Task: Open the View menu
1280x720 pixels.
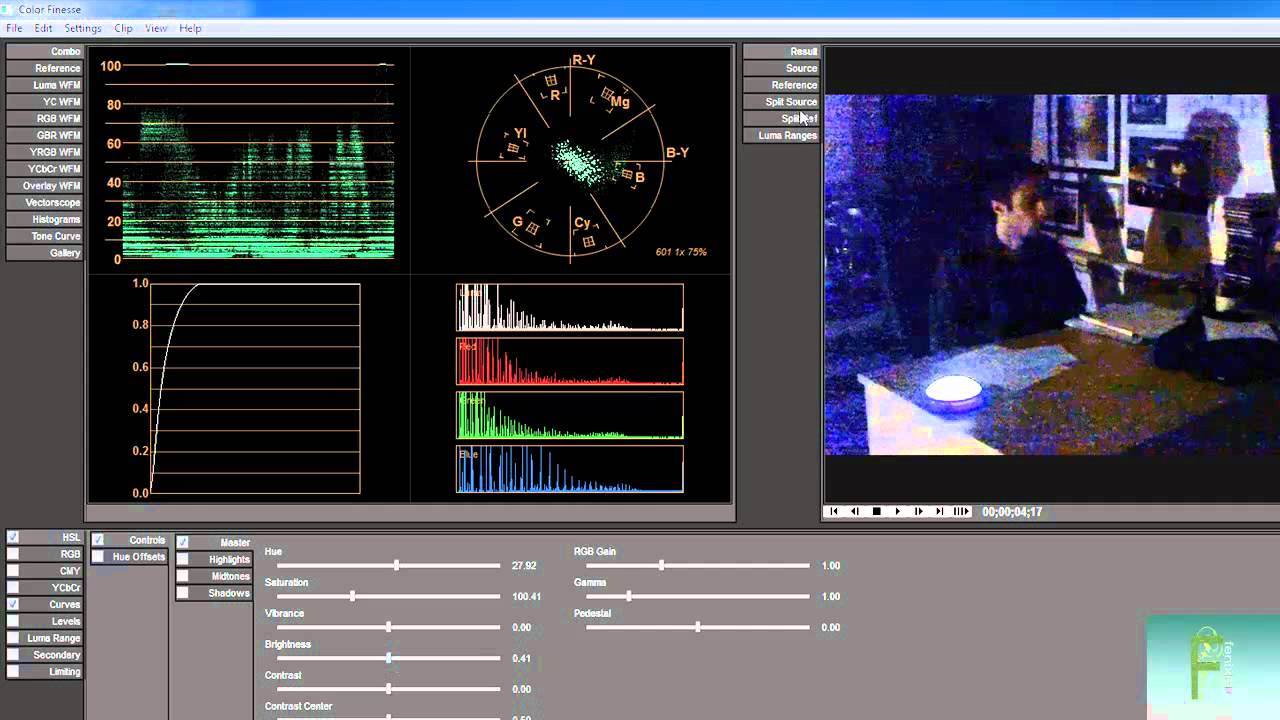Action: (156, 28)
